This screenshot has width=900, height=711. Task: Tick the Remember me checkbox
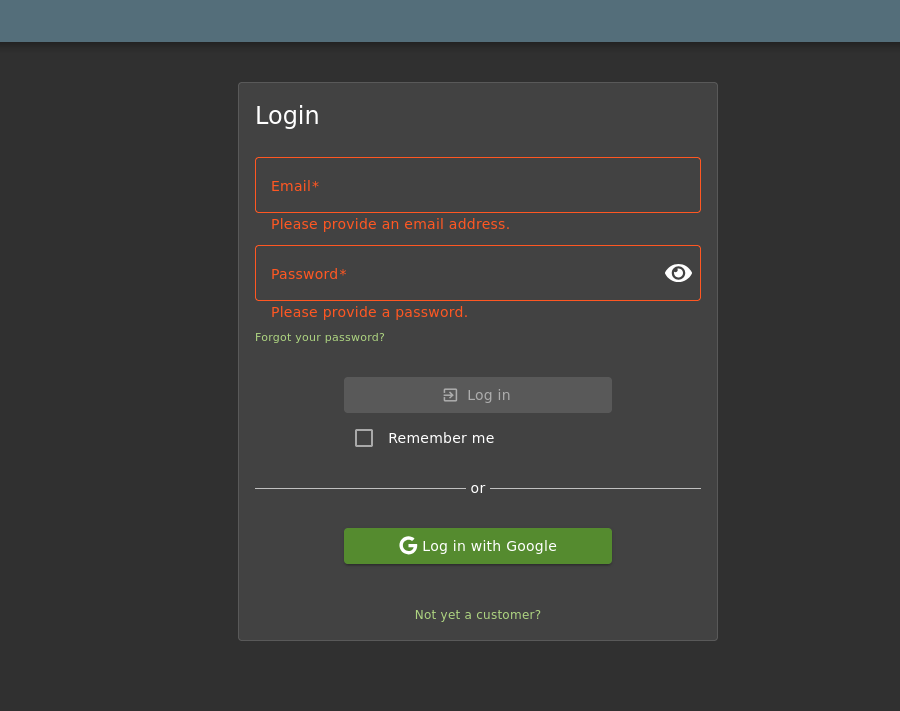364,438
